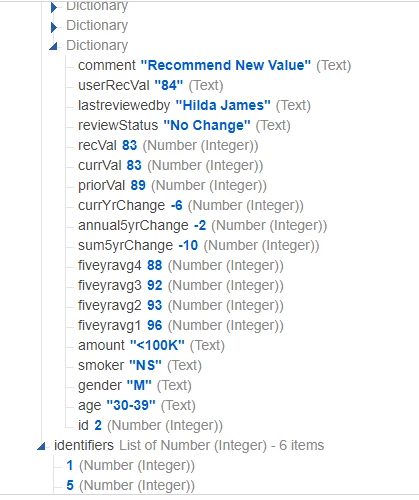The image size is (419, 500).
Task: Click the priorVal 89 entry
Action: click(172, 185)
